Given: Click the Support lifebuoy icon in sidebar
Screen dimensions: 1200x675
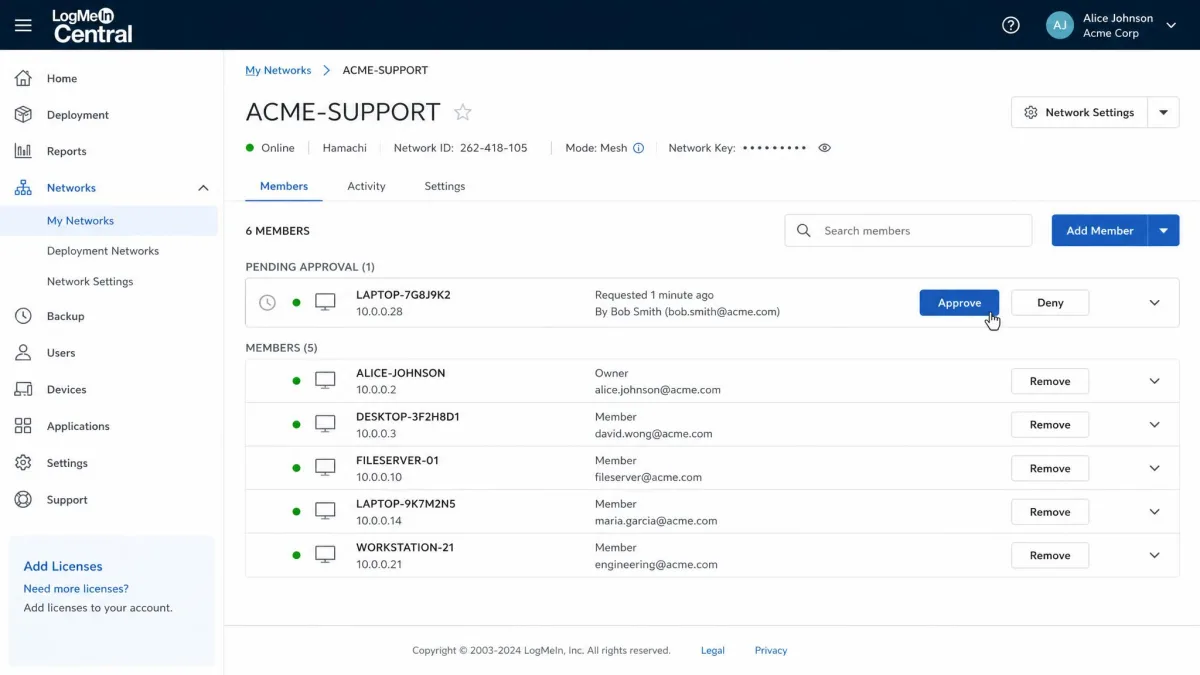Looking at the screenshot, I should pos(23,500).
